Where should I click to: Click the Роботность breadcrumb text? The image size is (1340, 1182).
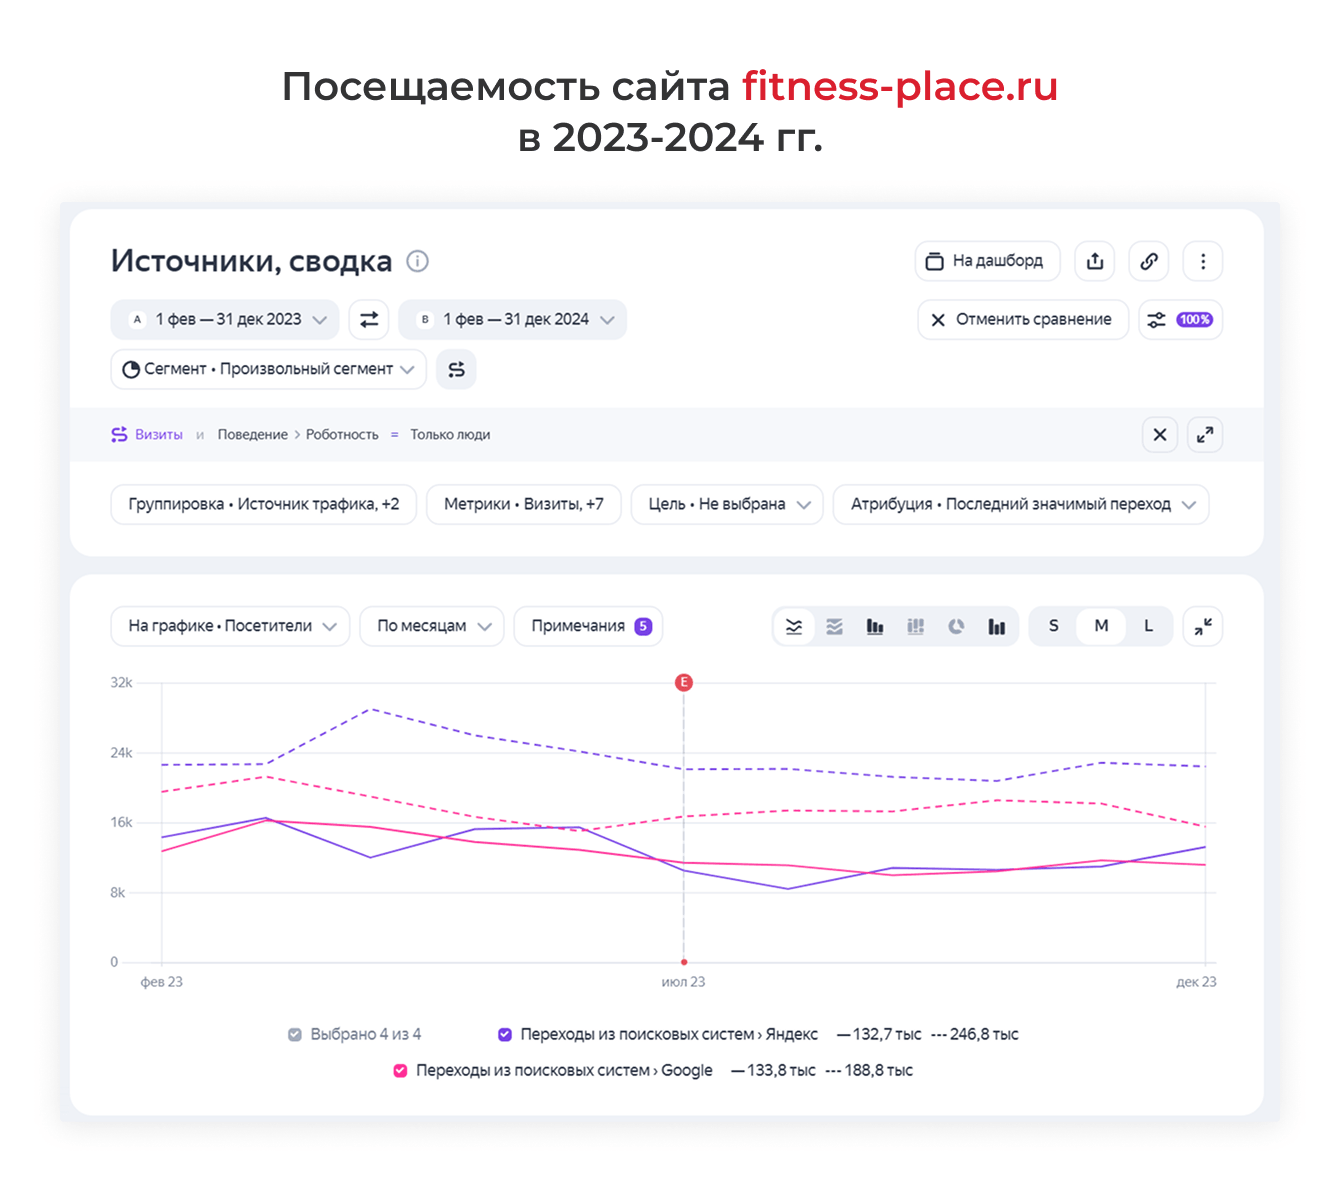coord(342,434)
